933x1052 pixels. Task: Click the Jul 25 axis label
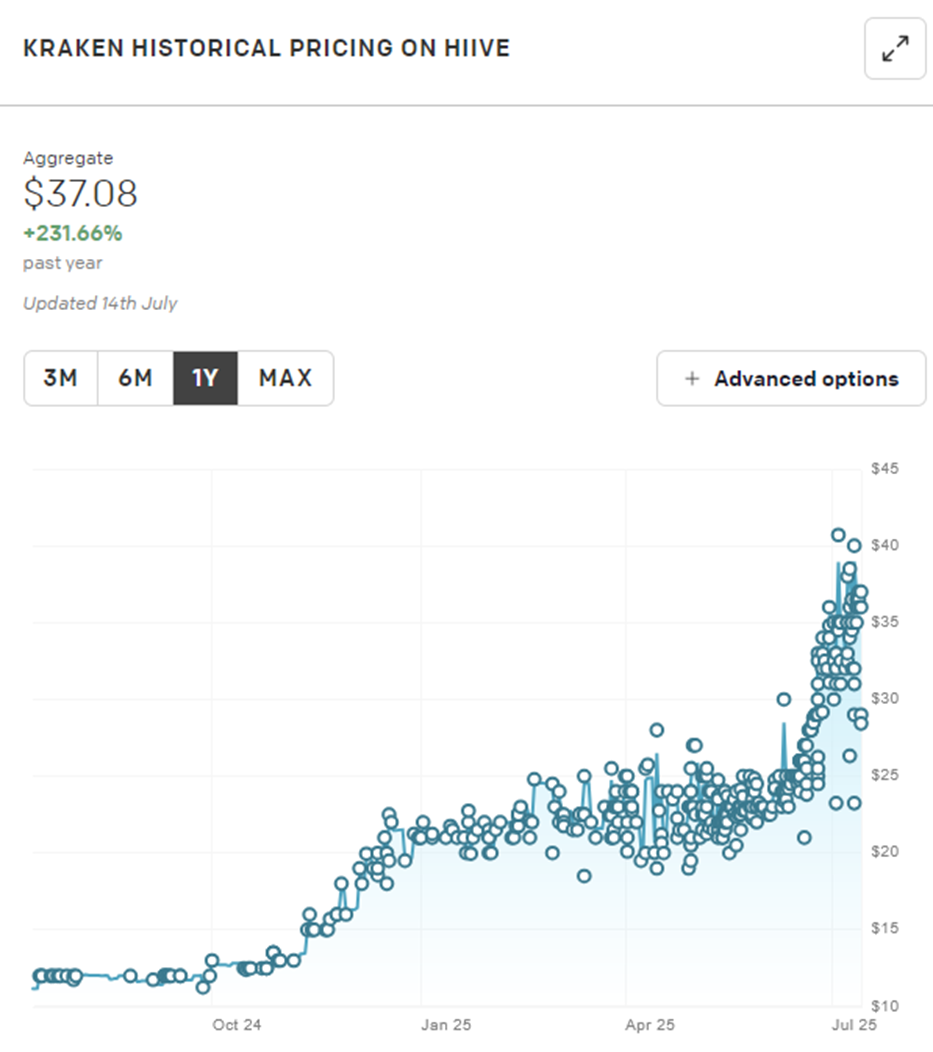(854, 1025)
